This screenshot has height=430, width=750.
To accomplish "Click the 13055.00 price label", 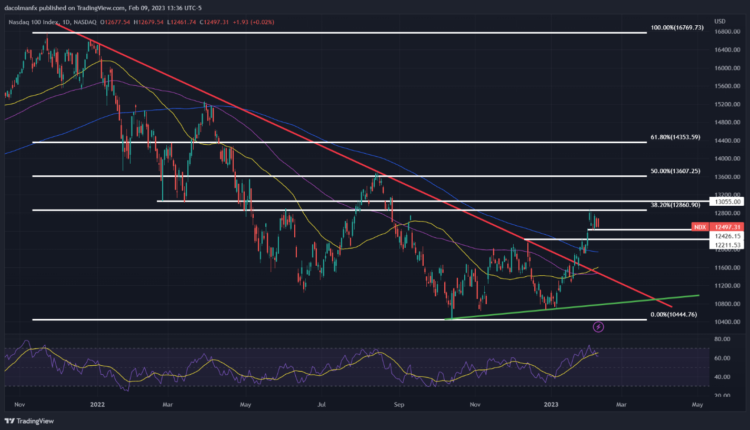I will [725, 201].
